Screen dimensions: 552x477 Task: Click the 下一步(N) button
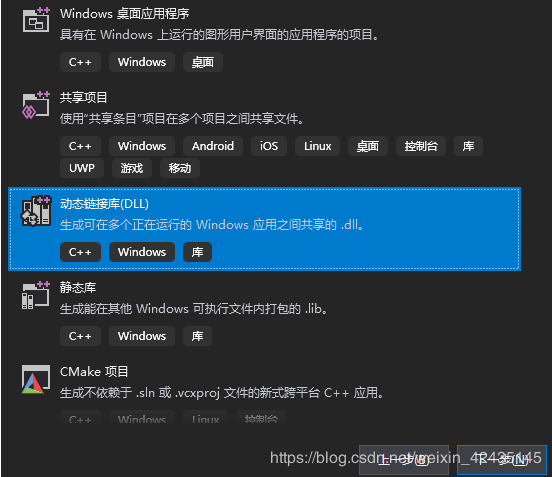point(502,460)
